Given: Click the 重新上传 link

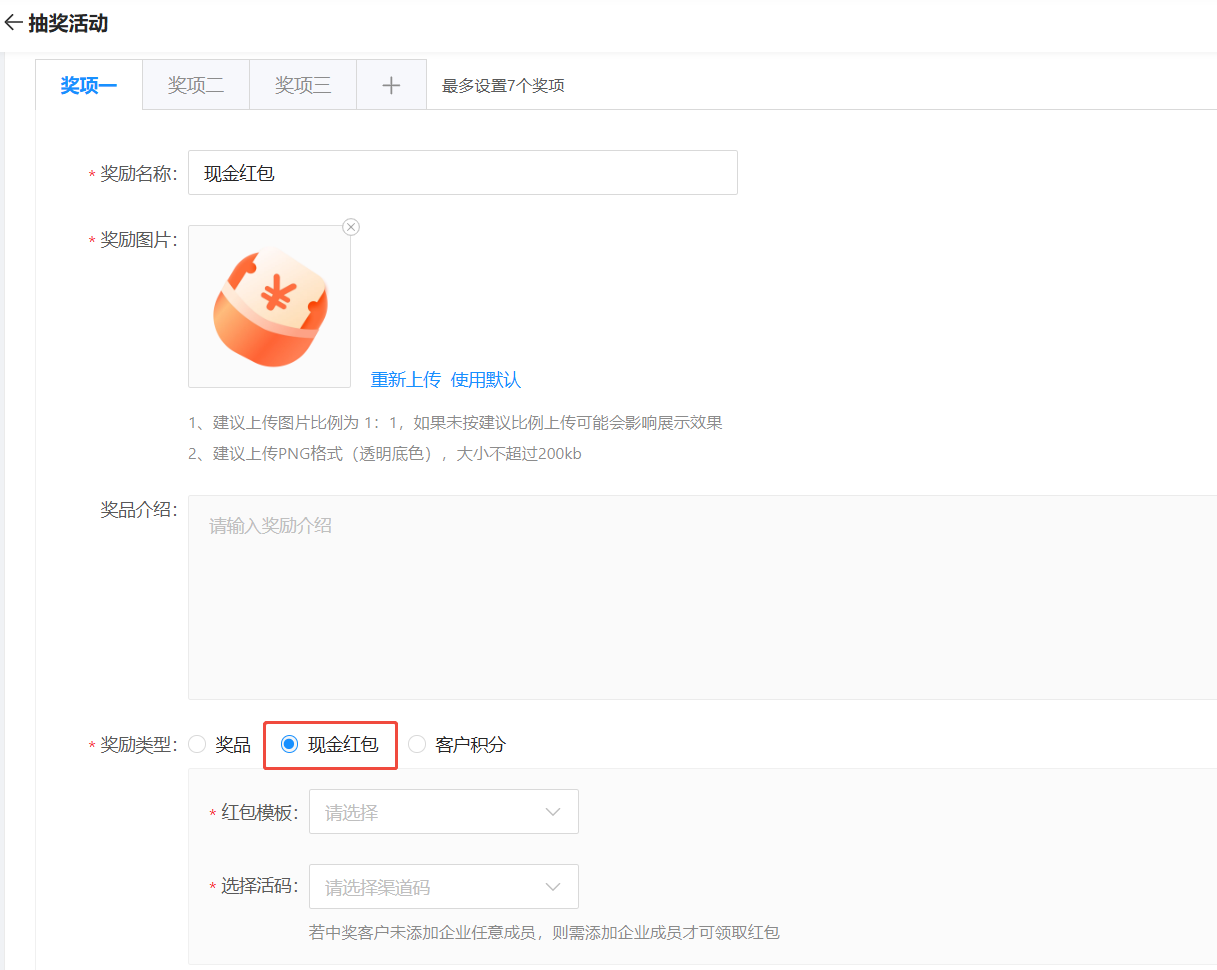Looking at the screenshot, I should pyautogui.click(x=405, y=380).
